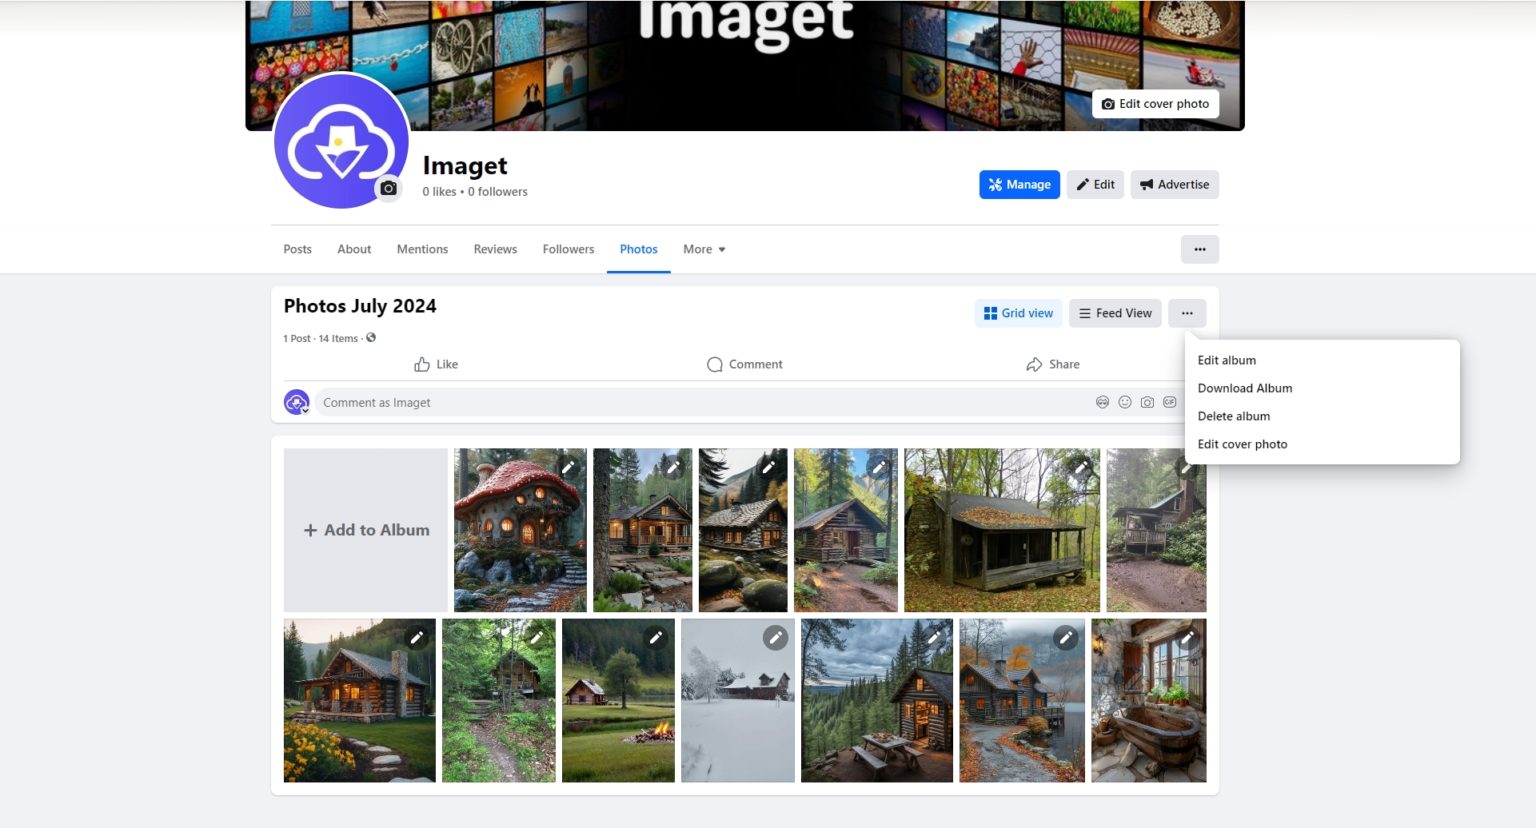Edit the snowy cabin photo with its pencil icon
The width and height of the screenshot is (1536, 828).
(775, 637)
